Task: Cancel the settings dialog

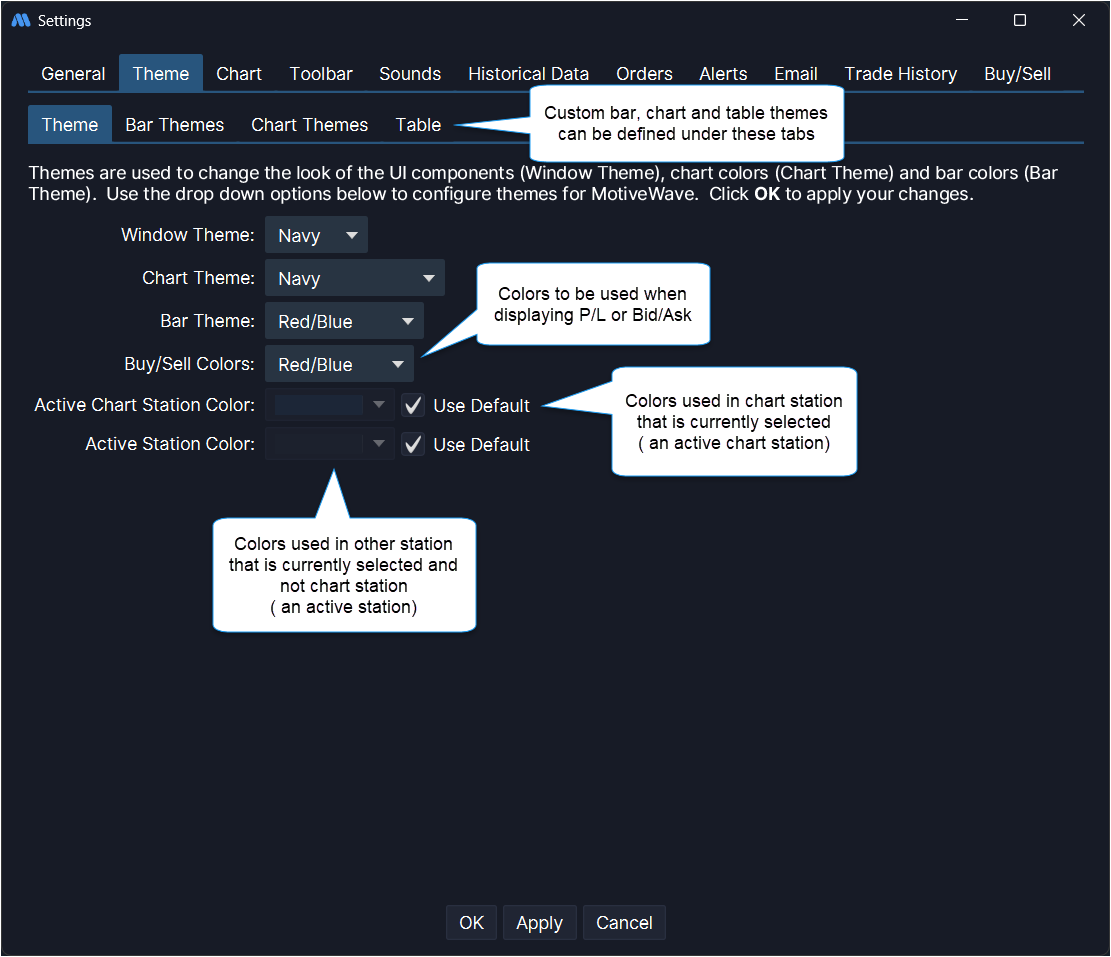Action: tap(624, 923)
